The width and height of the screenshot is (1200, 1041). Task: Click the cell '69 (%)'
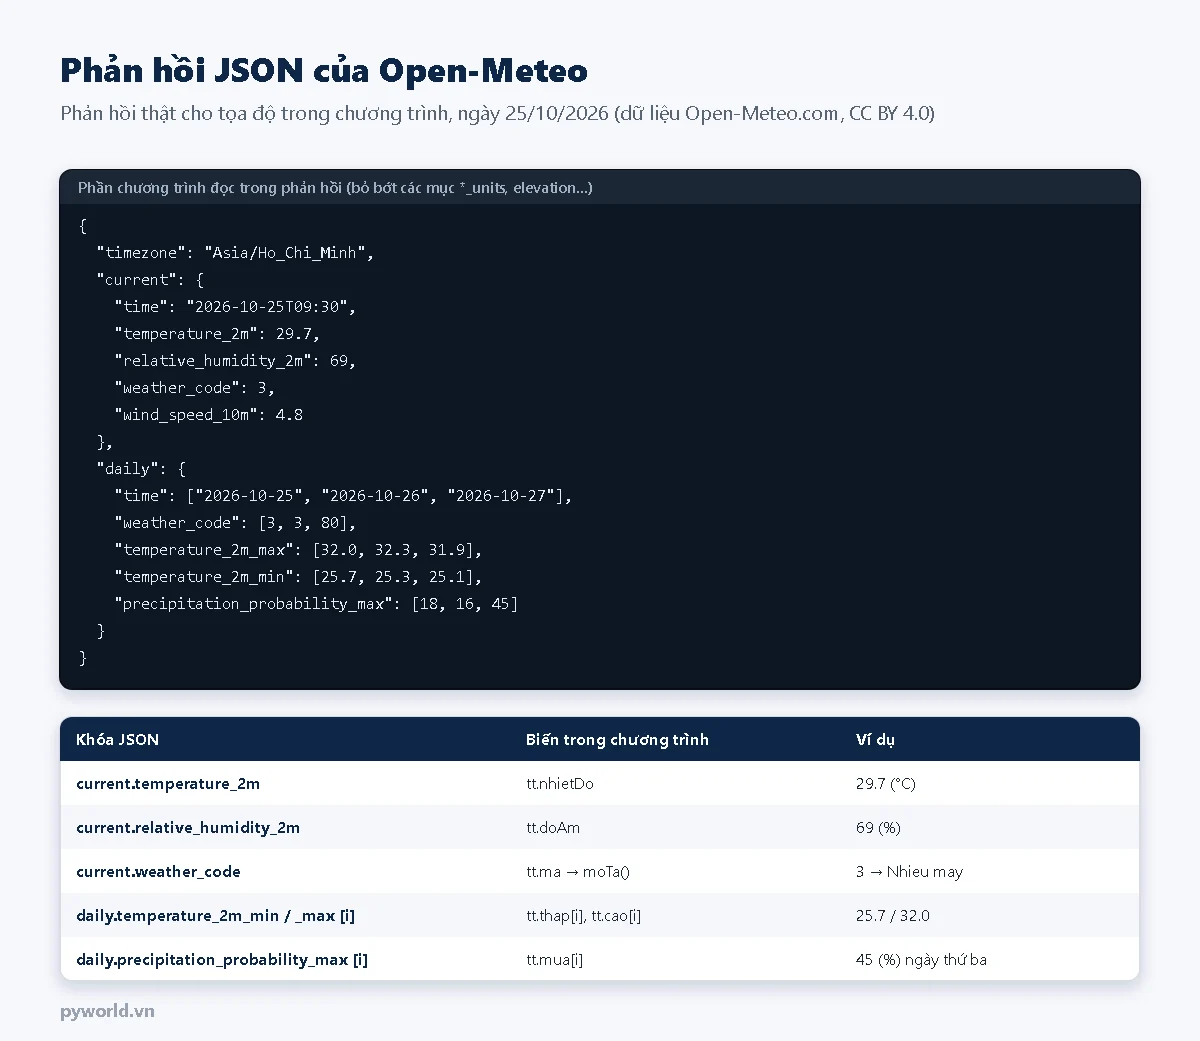click(x=878, y=828)
